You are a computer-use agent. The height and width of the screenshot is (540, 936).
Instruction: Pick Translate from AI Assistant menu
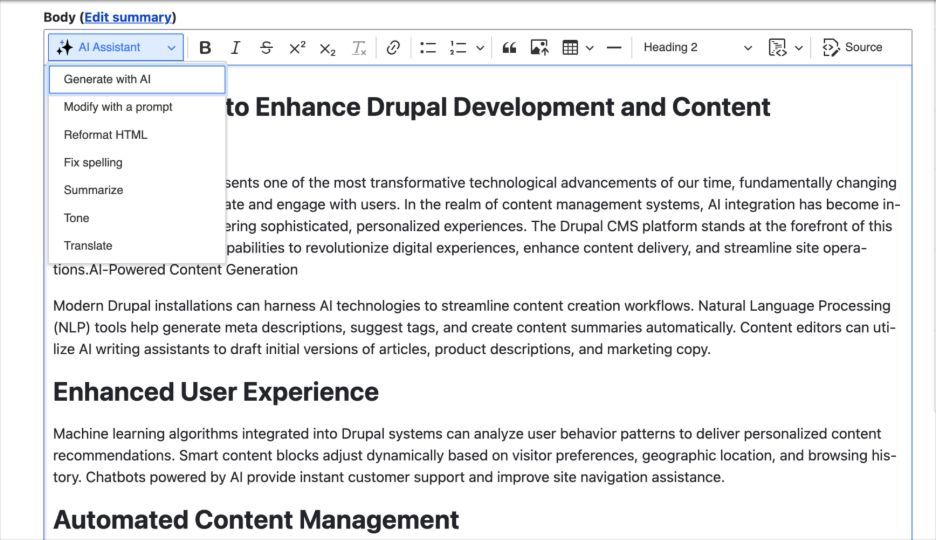point(137,245)
